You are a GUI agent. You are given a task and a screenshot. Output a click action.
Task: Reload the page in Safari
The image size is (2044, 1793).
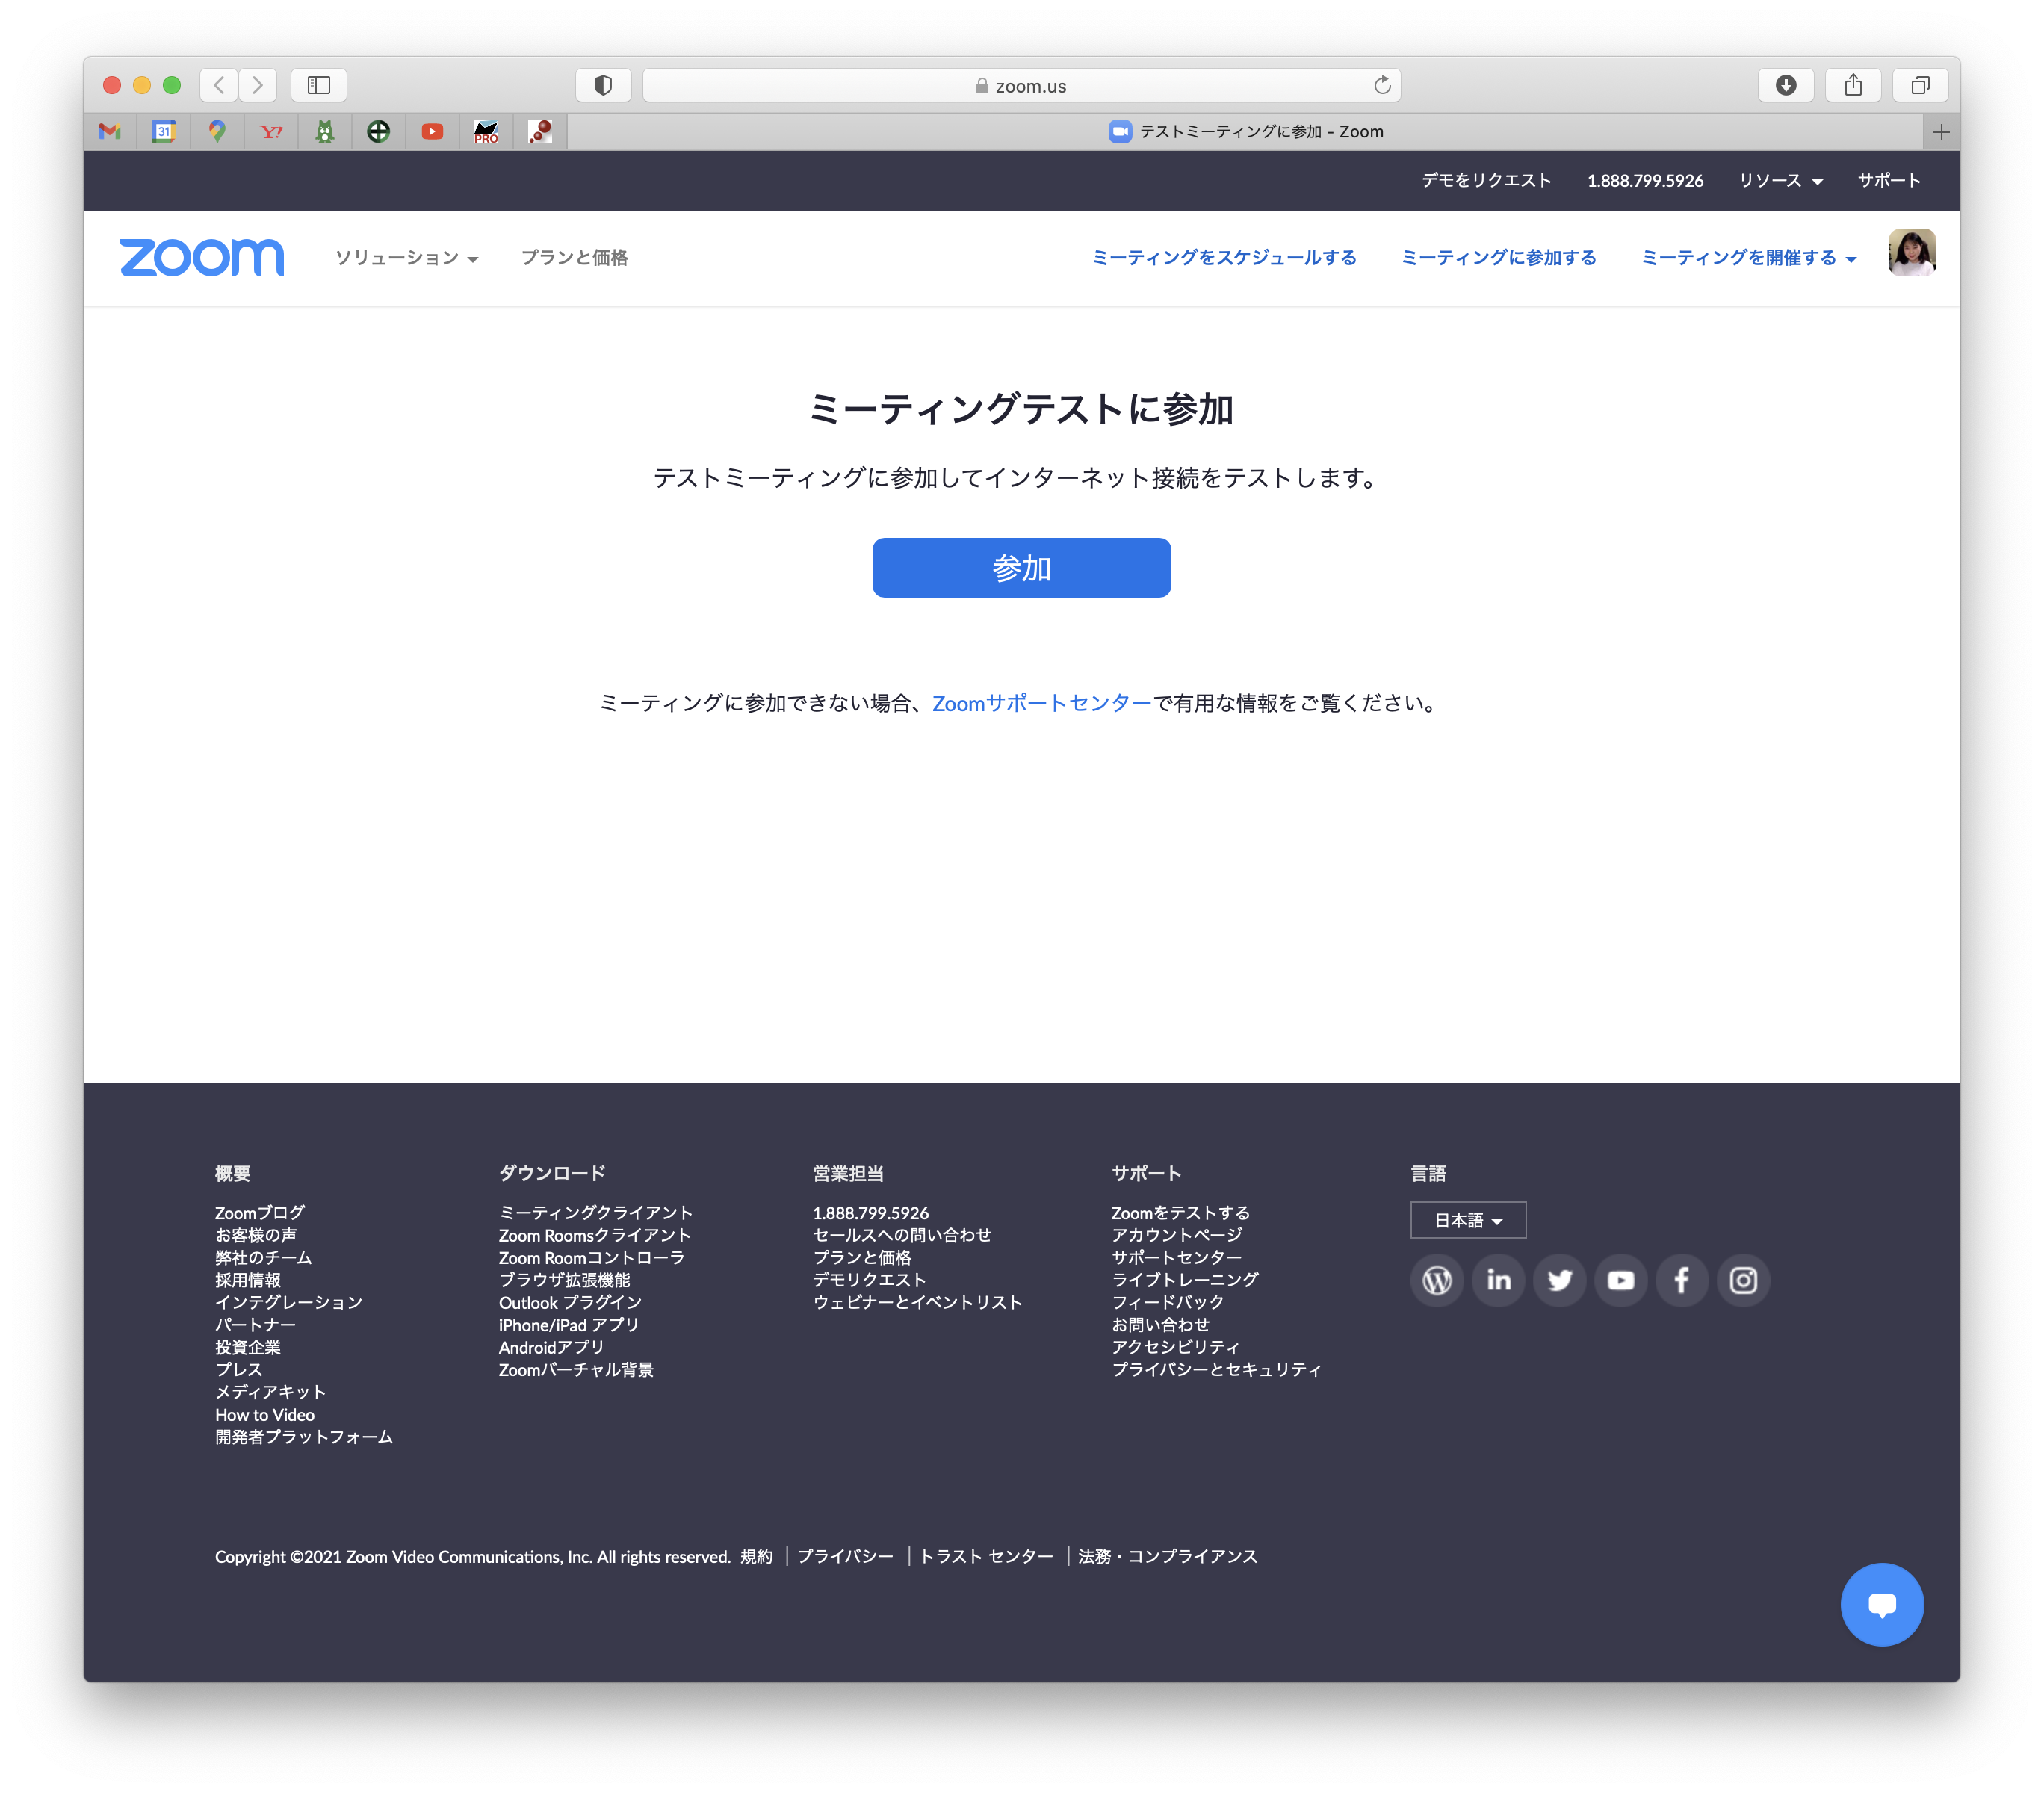tap(1382, 85)
